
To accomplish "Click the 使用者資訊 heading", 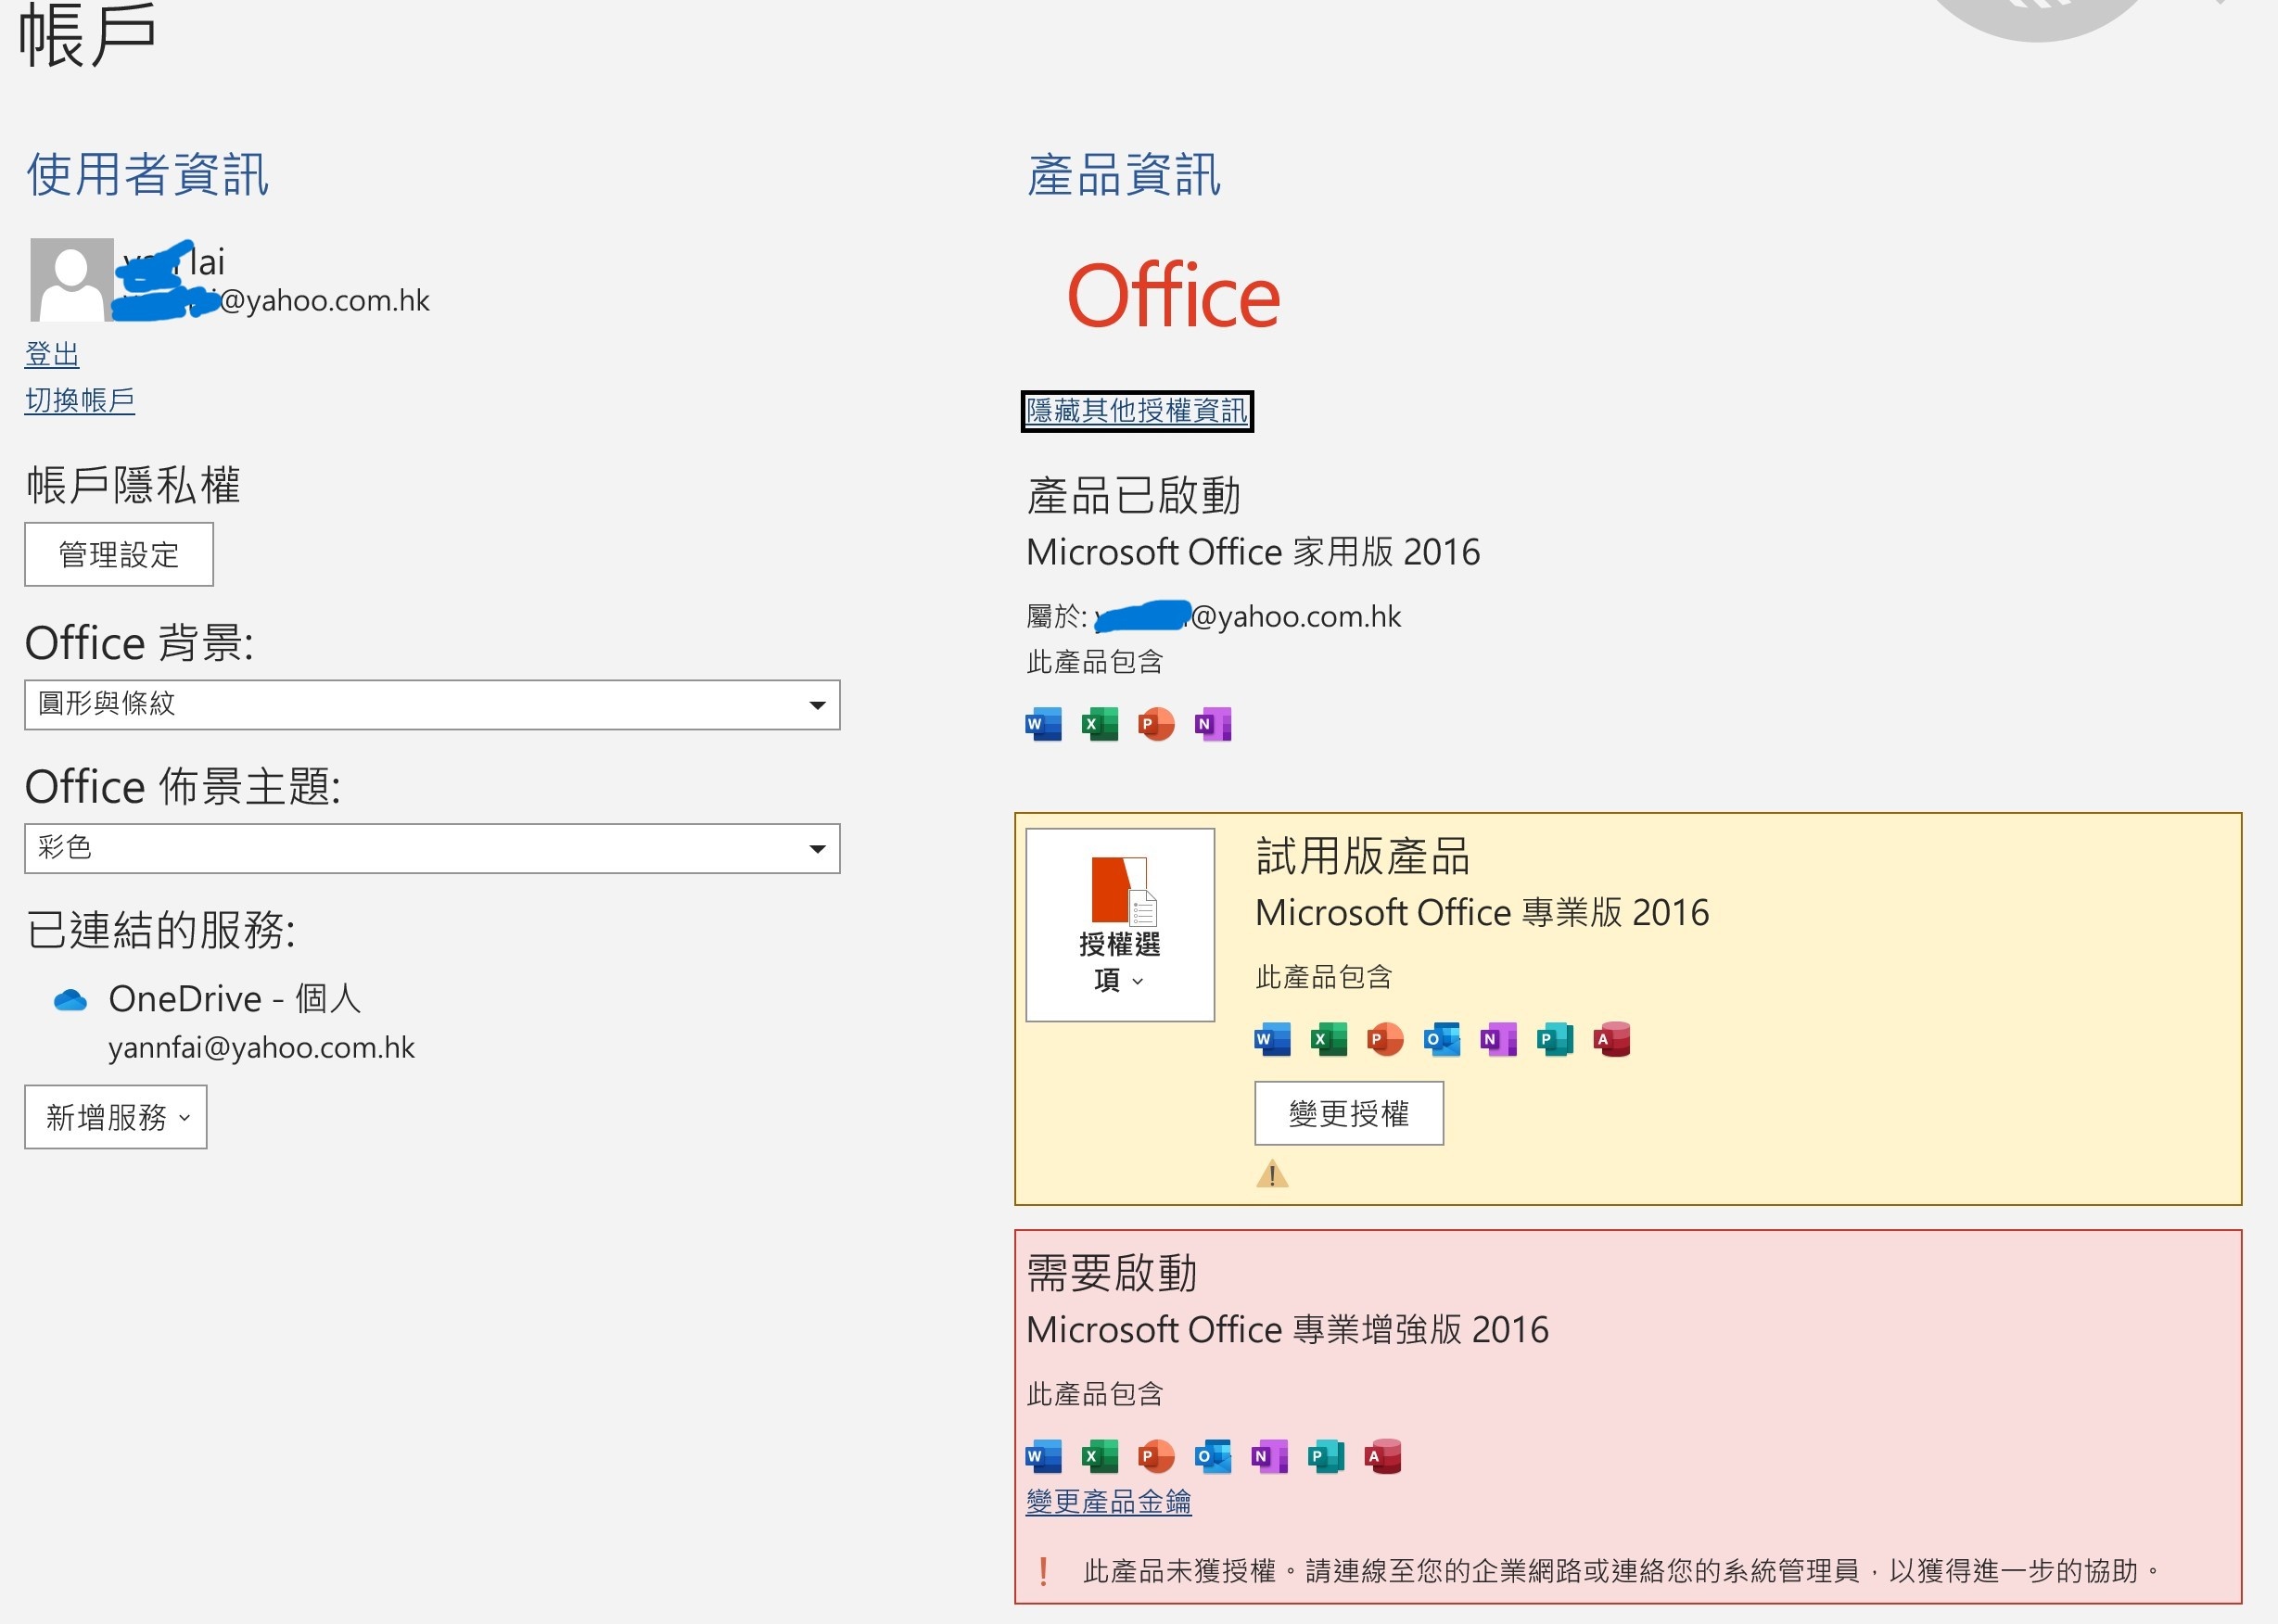I will [x=147, y=174].
